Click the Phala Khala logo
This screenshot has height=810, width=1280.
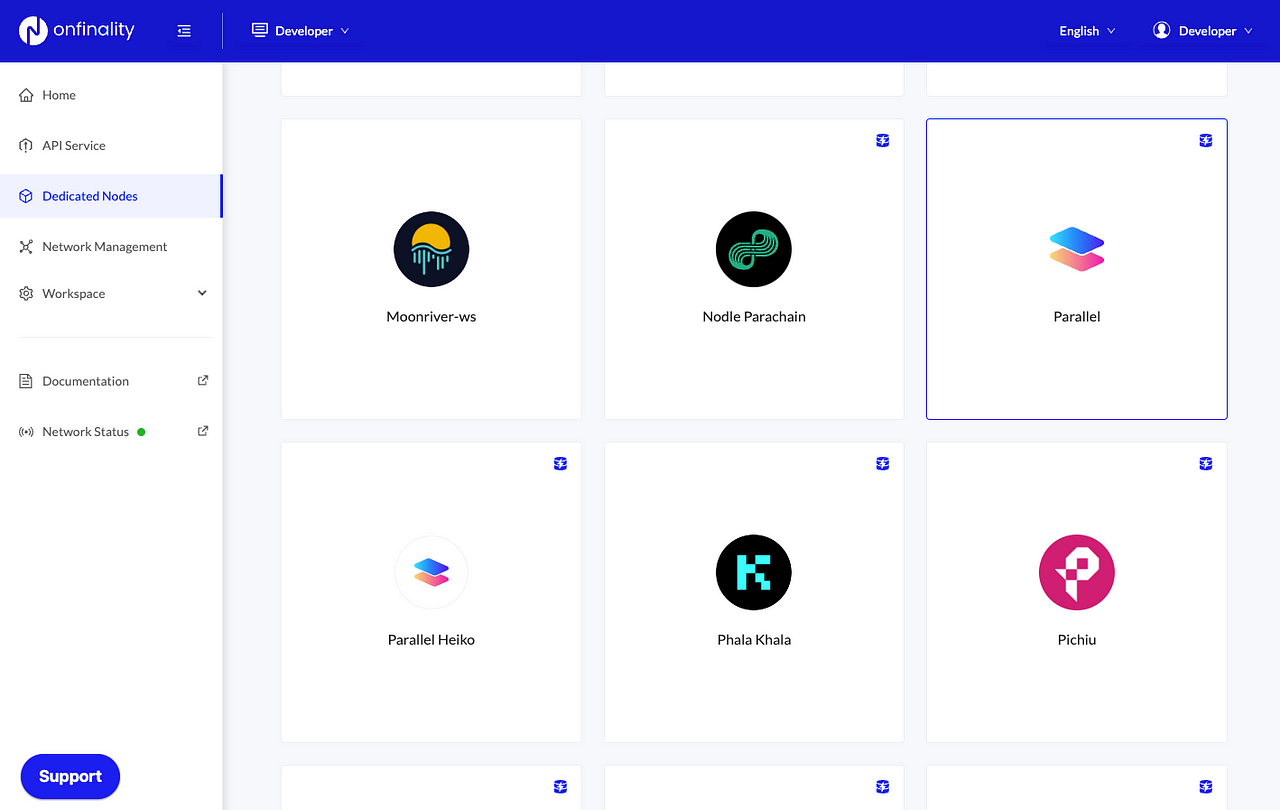[754, 572]
